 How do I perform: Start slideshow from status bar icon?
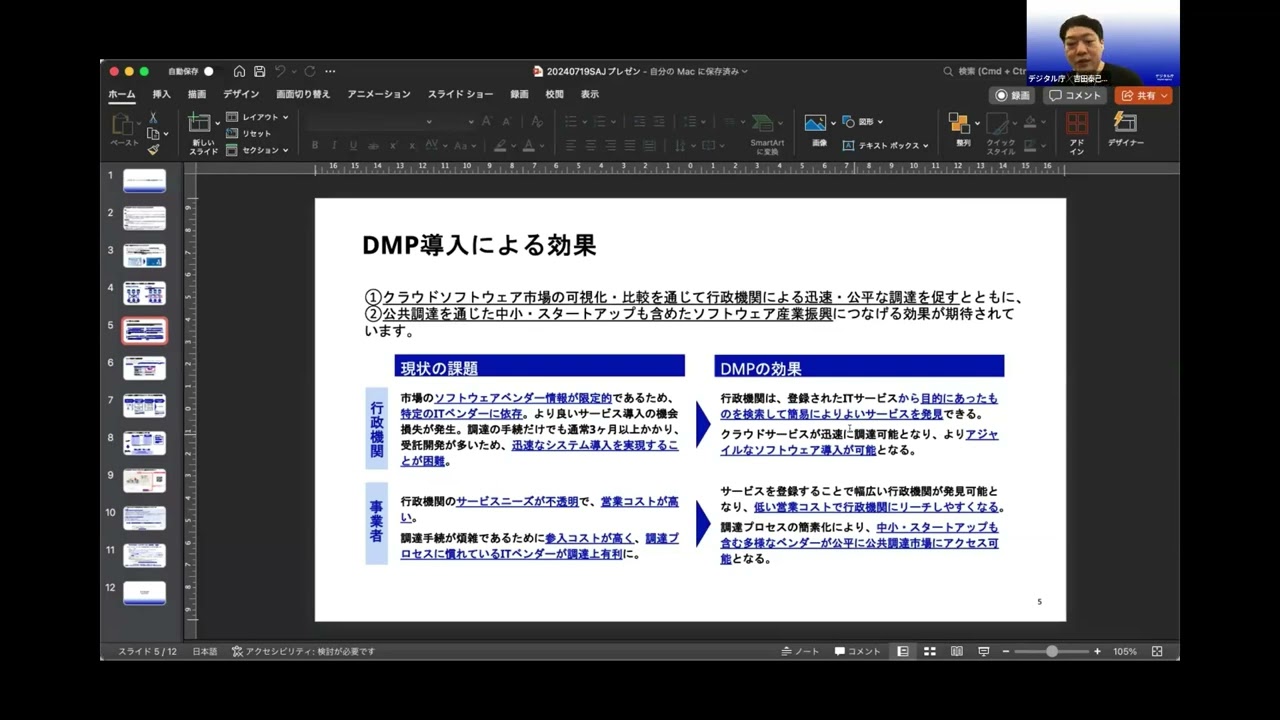coord(984,651)
